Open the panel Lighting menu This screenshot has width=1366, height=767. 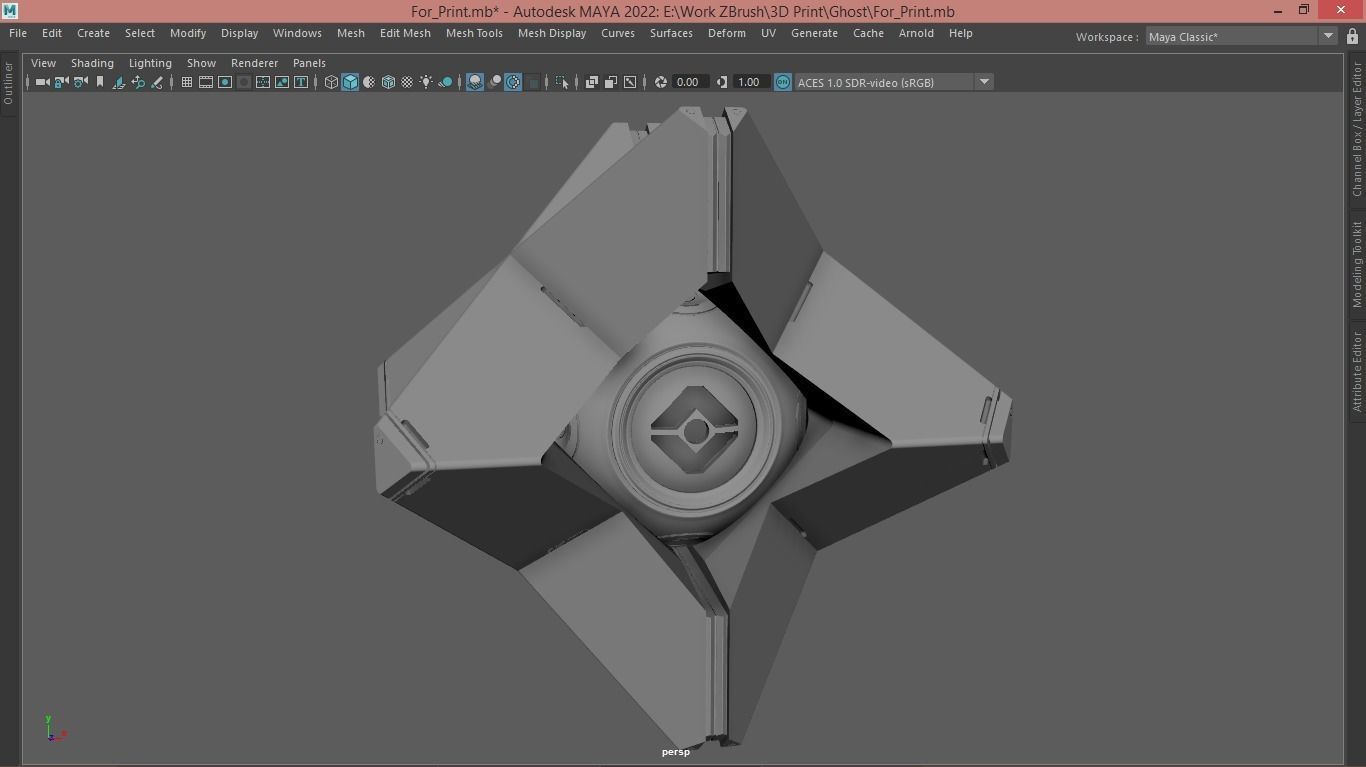[x=150, y=63]
